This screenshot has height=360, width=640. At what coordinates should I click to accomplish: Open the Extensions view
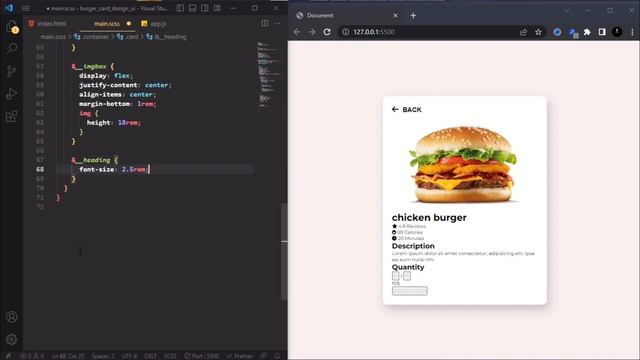(11, 116)
